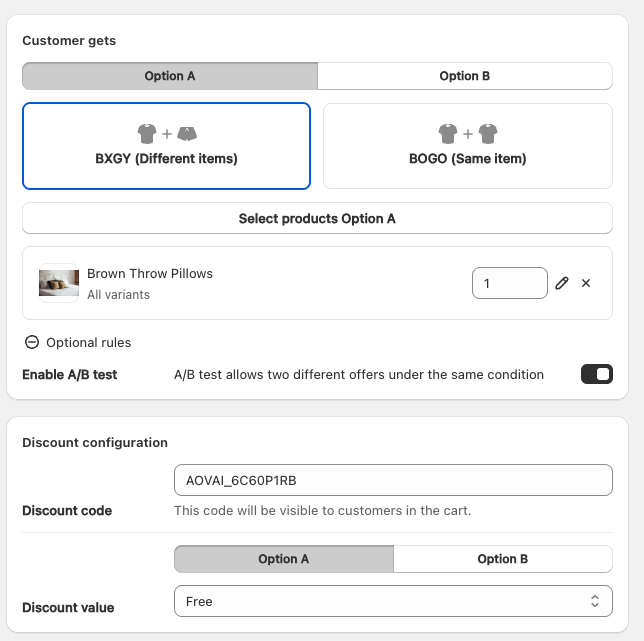Image resolution: width=644 pixels, height=641 pixels.
Task: Select the BXGY (Different items) offer type
Action: click(x=166, y=146)
